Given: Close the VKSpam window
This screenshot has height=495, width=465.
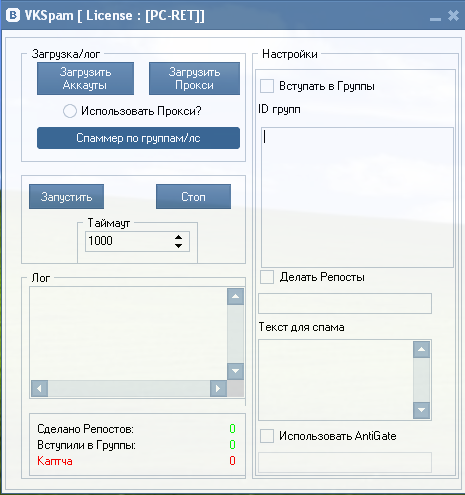Looking at the screenshot, I should click(x=453, y=16).
